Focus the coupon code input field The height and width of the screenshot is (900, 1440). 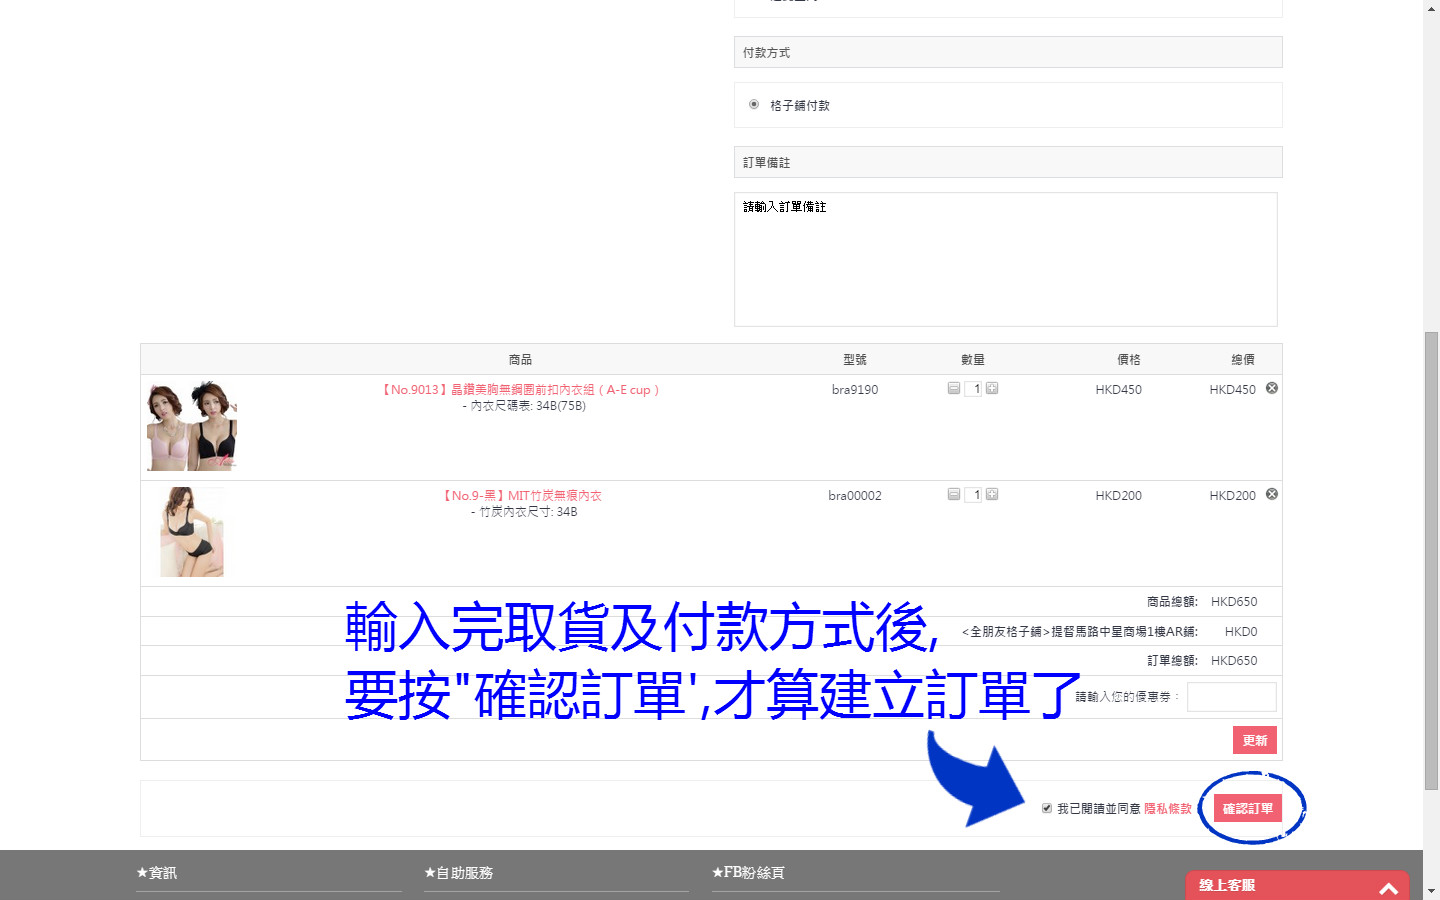click(x=1232, y=697)
